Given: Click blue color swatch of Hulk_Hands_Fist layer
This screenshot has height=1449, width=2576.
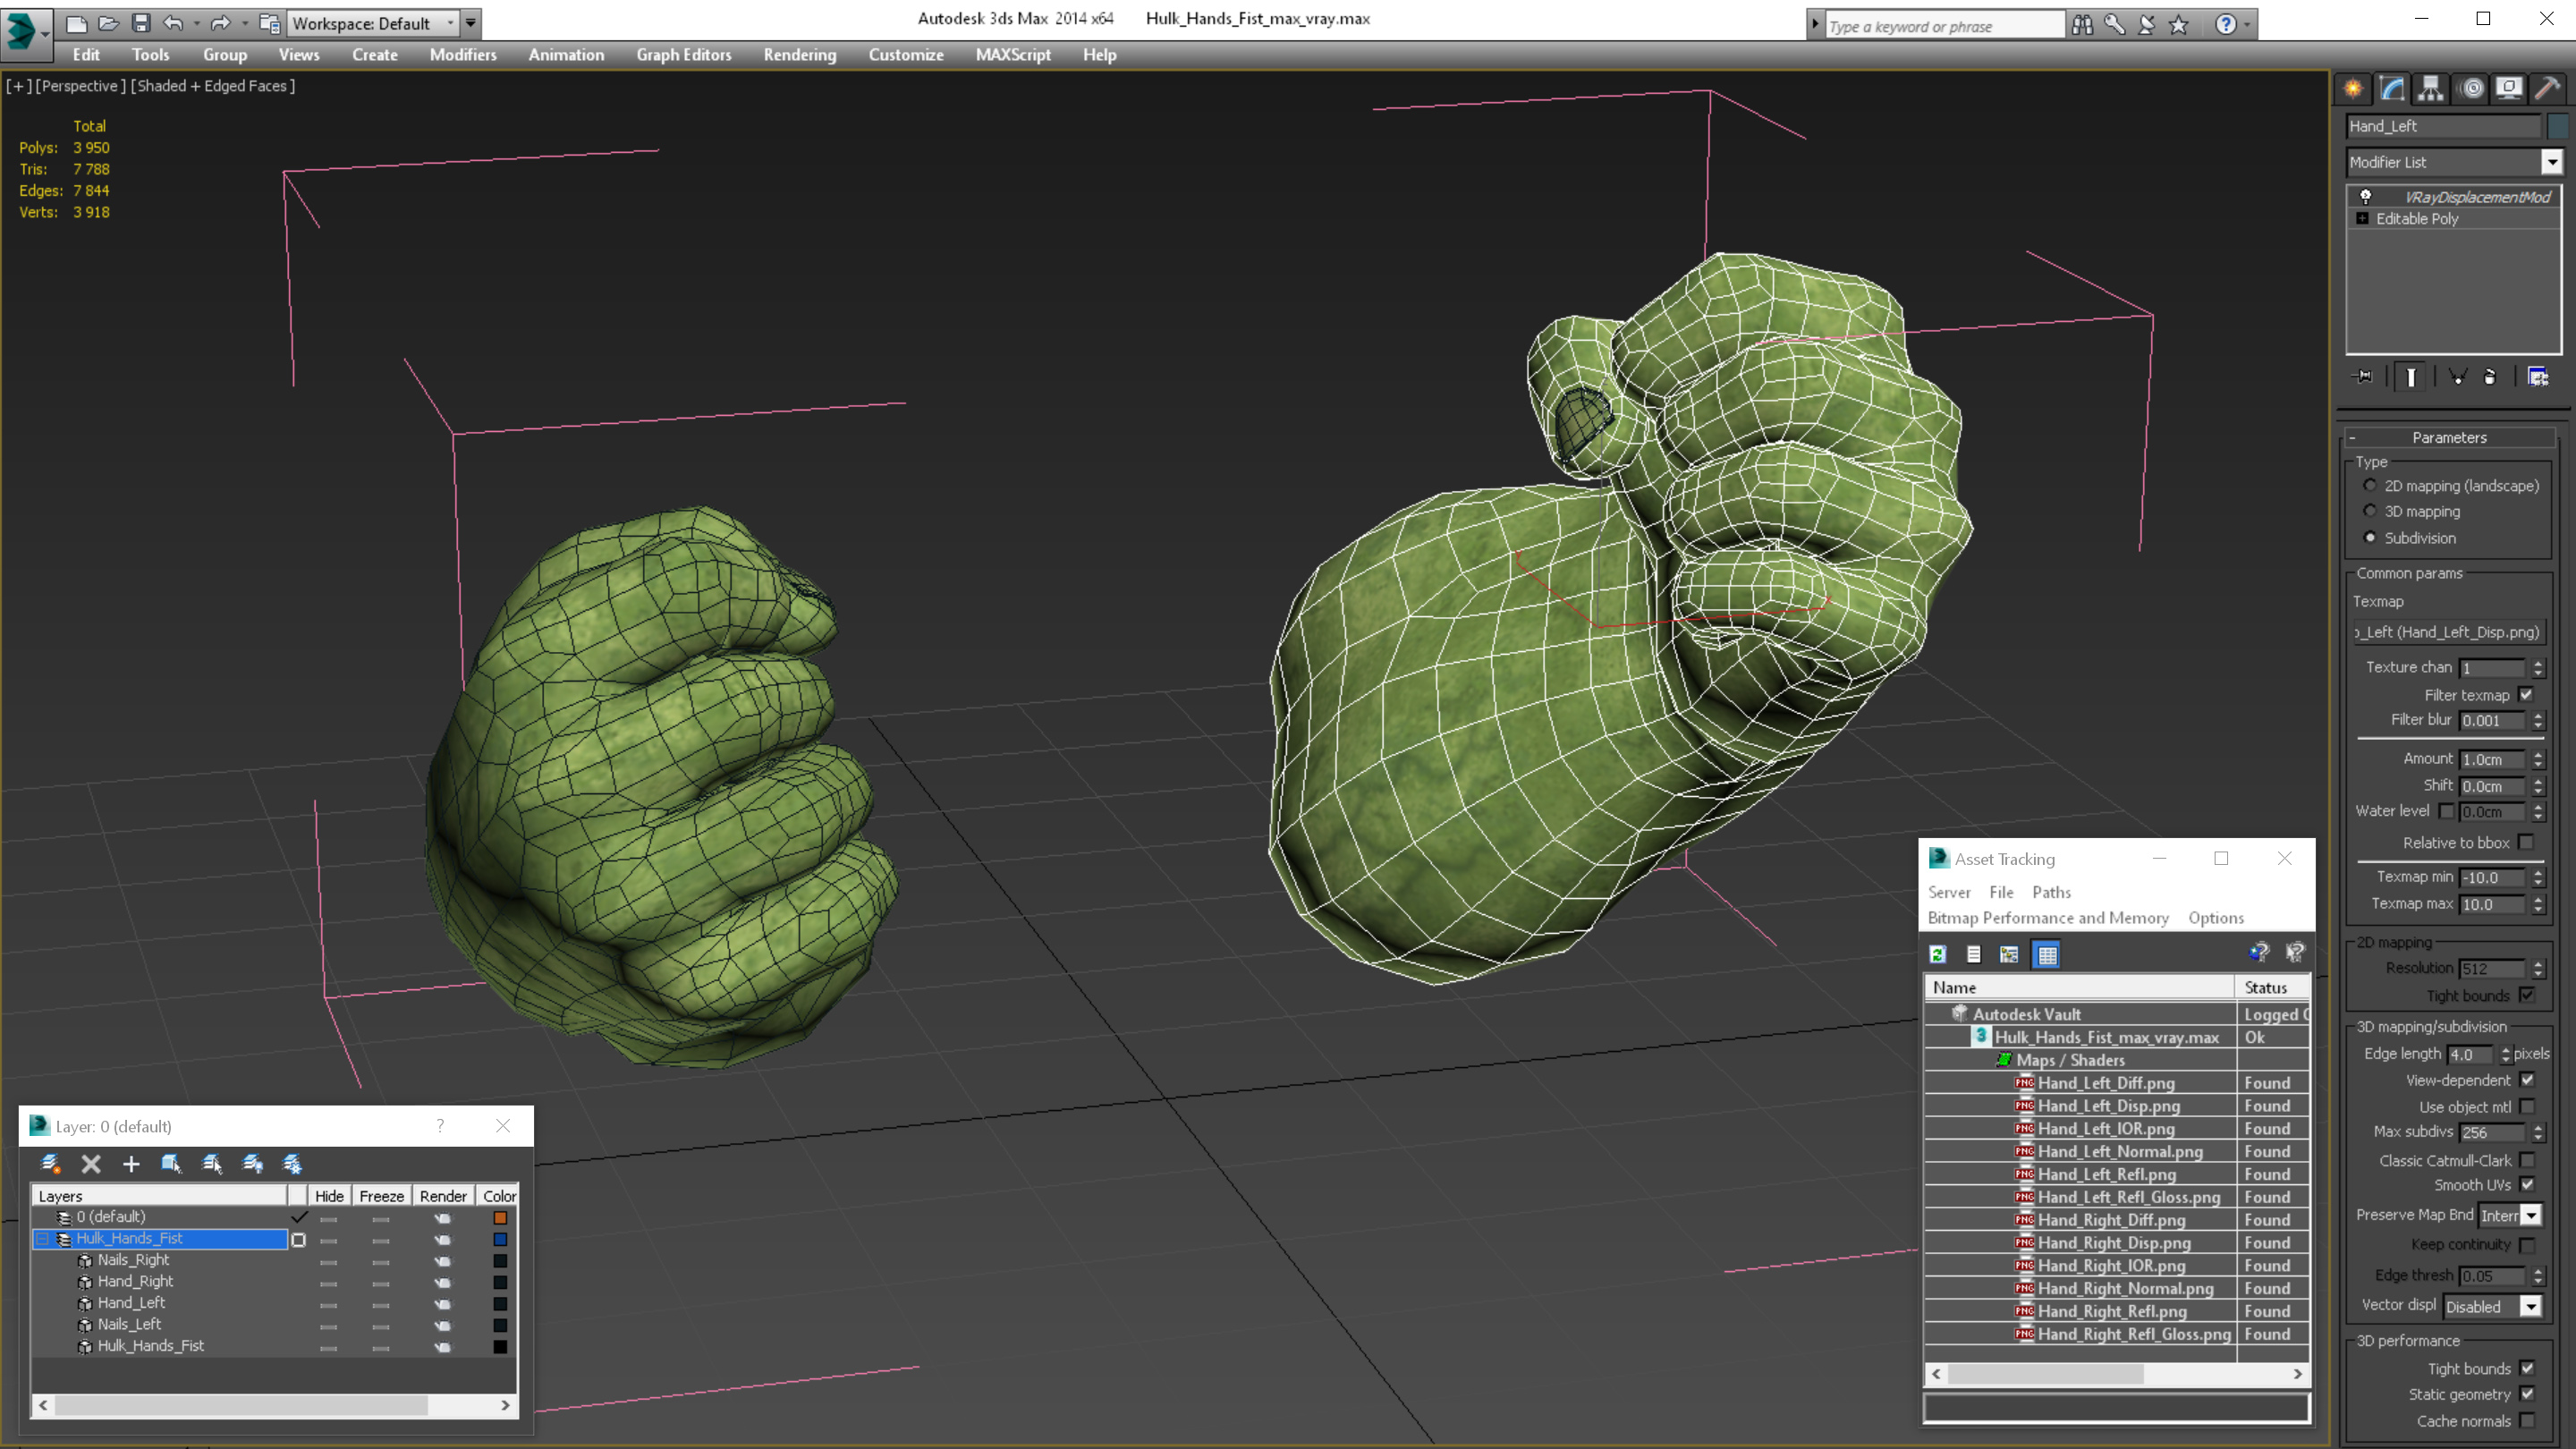Looking at the screenshot, I should click(500, 1240).
